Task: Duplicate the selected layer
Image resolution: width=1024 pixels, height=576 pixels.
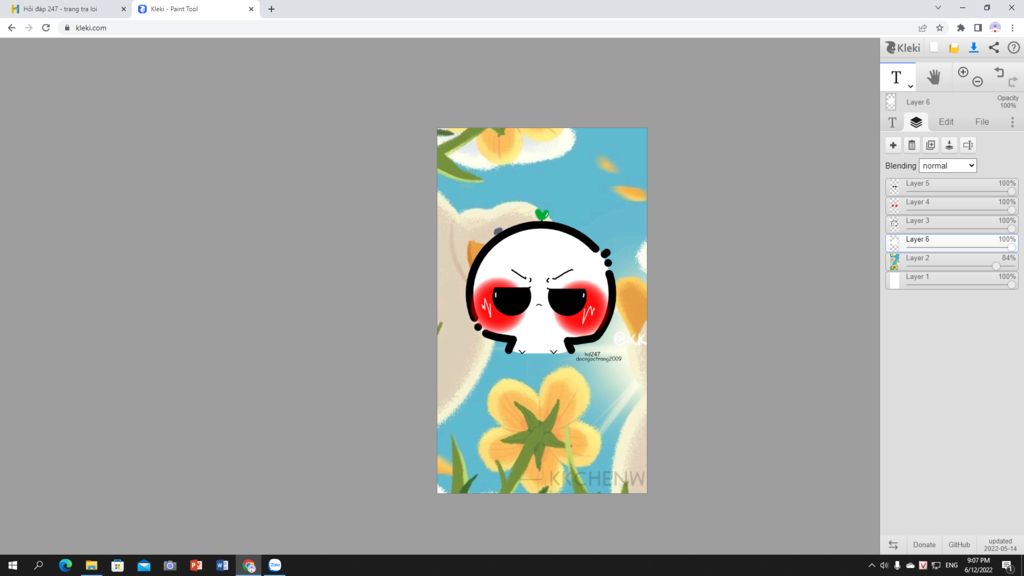Action: (x=930, y=144)
